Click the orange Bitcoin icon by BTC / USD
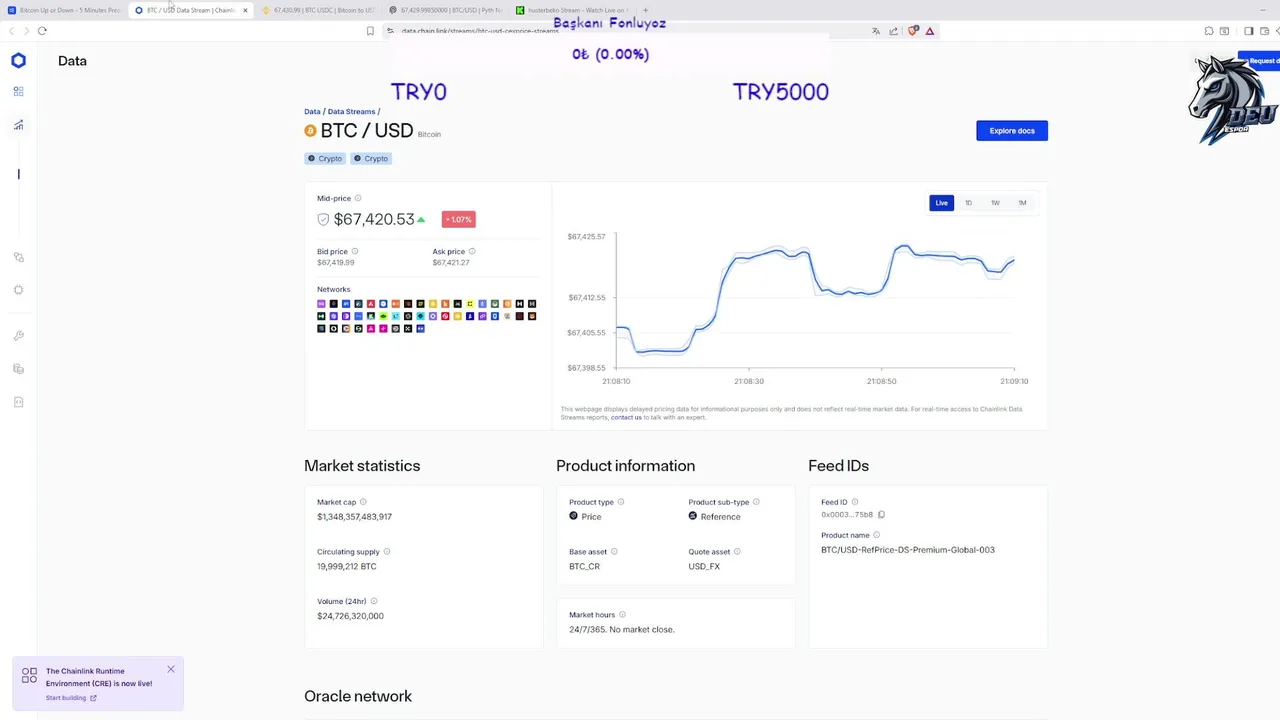 click(310, 131)
